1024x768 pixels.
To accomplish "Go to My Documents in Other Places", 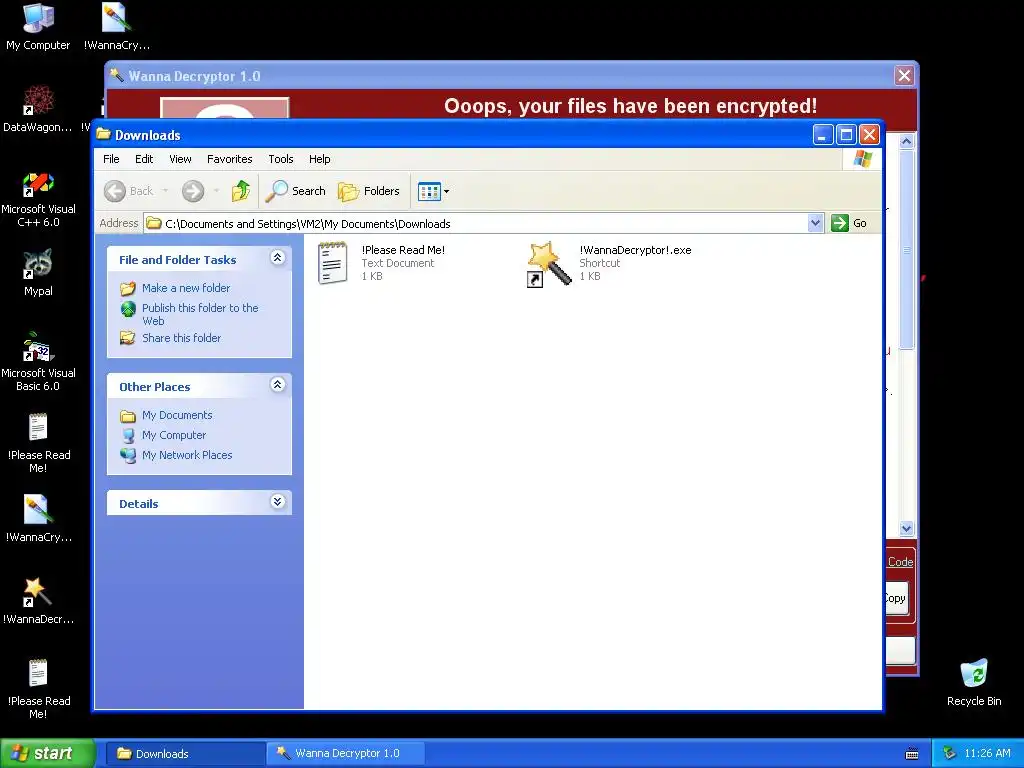I will [177, 415].
